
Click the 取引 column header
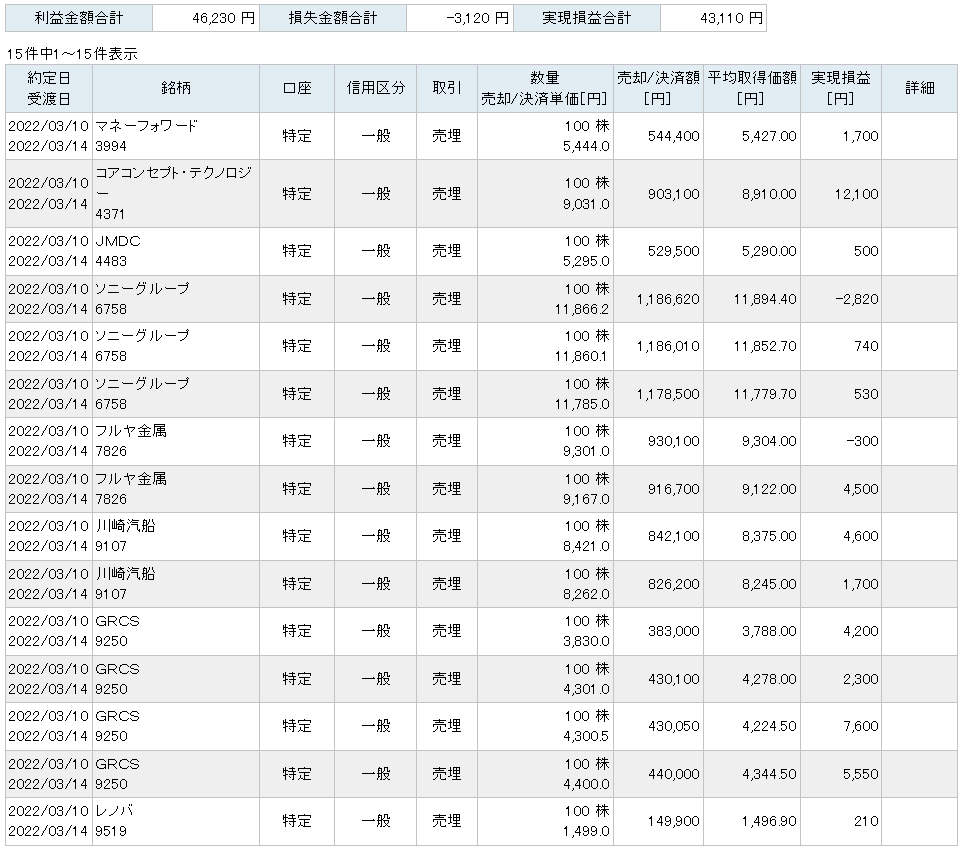pyautogui.click(x=447, y=88)
